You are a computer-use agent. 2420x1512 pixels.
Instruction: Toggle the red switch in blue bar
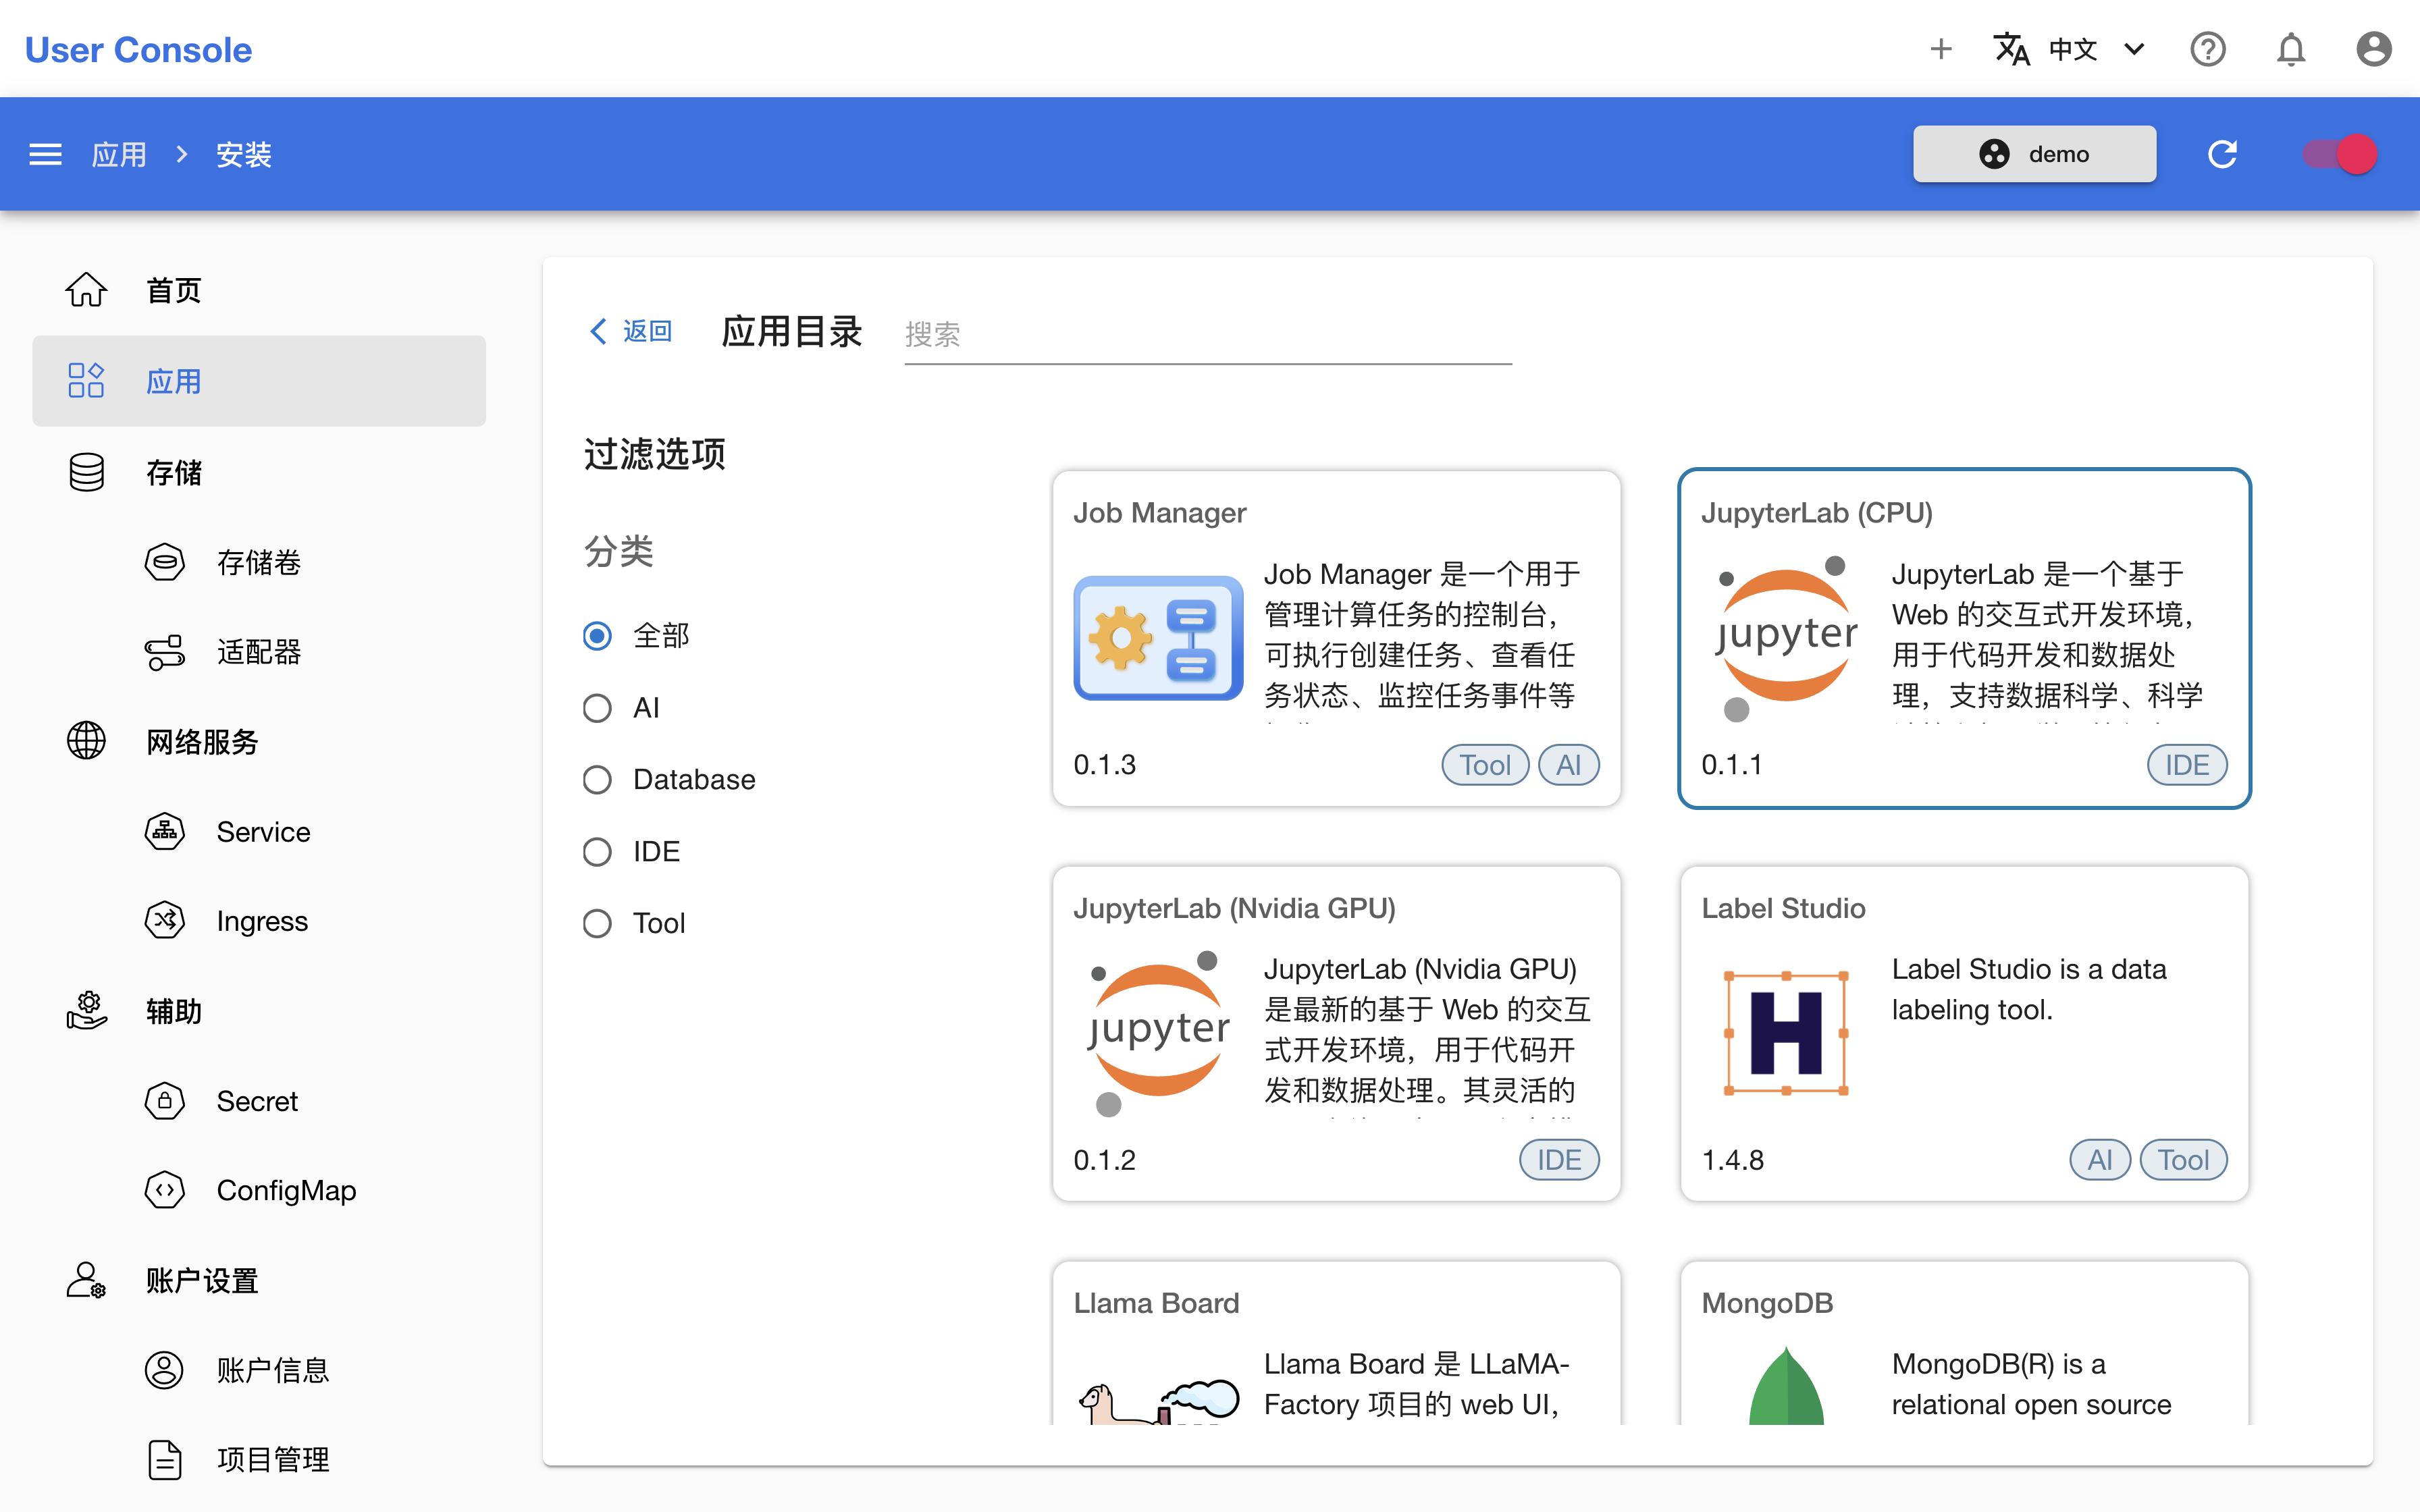[x=2339, y=154]
